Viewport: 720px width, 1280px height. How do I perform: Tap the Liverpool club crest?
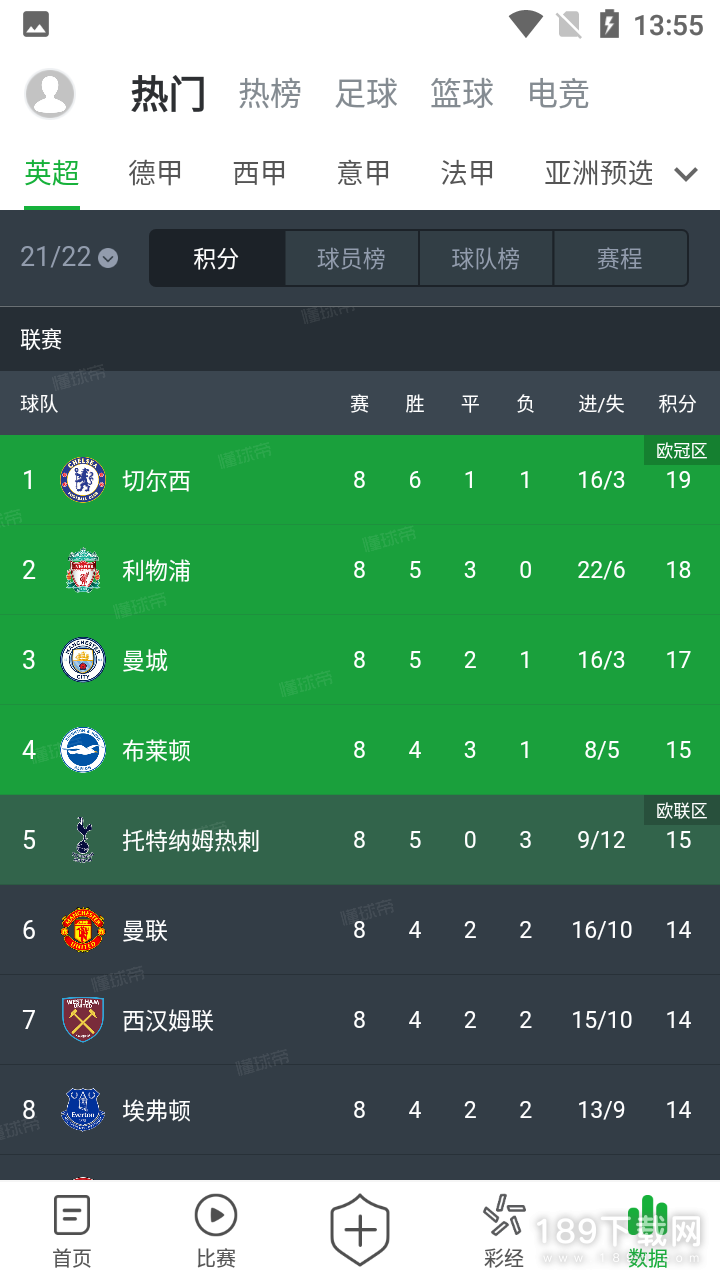point(83,570)
